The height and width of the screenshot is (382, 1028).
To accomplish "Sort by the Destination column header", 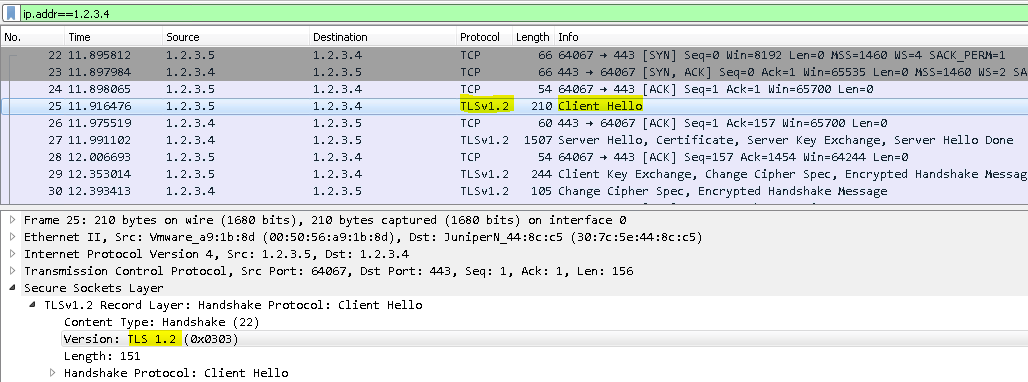I will [x=383, y=37].
